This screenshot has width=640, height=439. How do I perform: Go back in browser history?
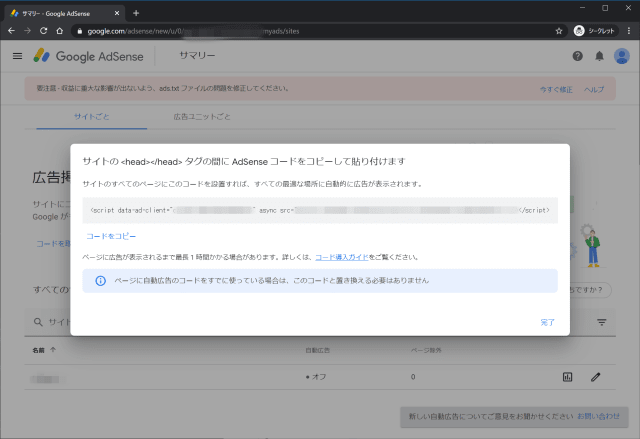point(11,31)
